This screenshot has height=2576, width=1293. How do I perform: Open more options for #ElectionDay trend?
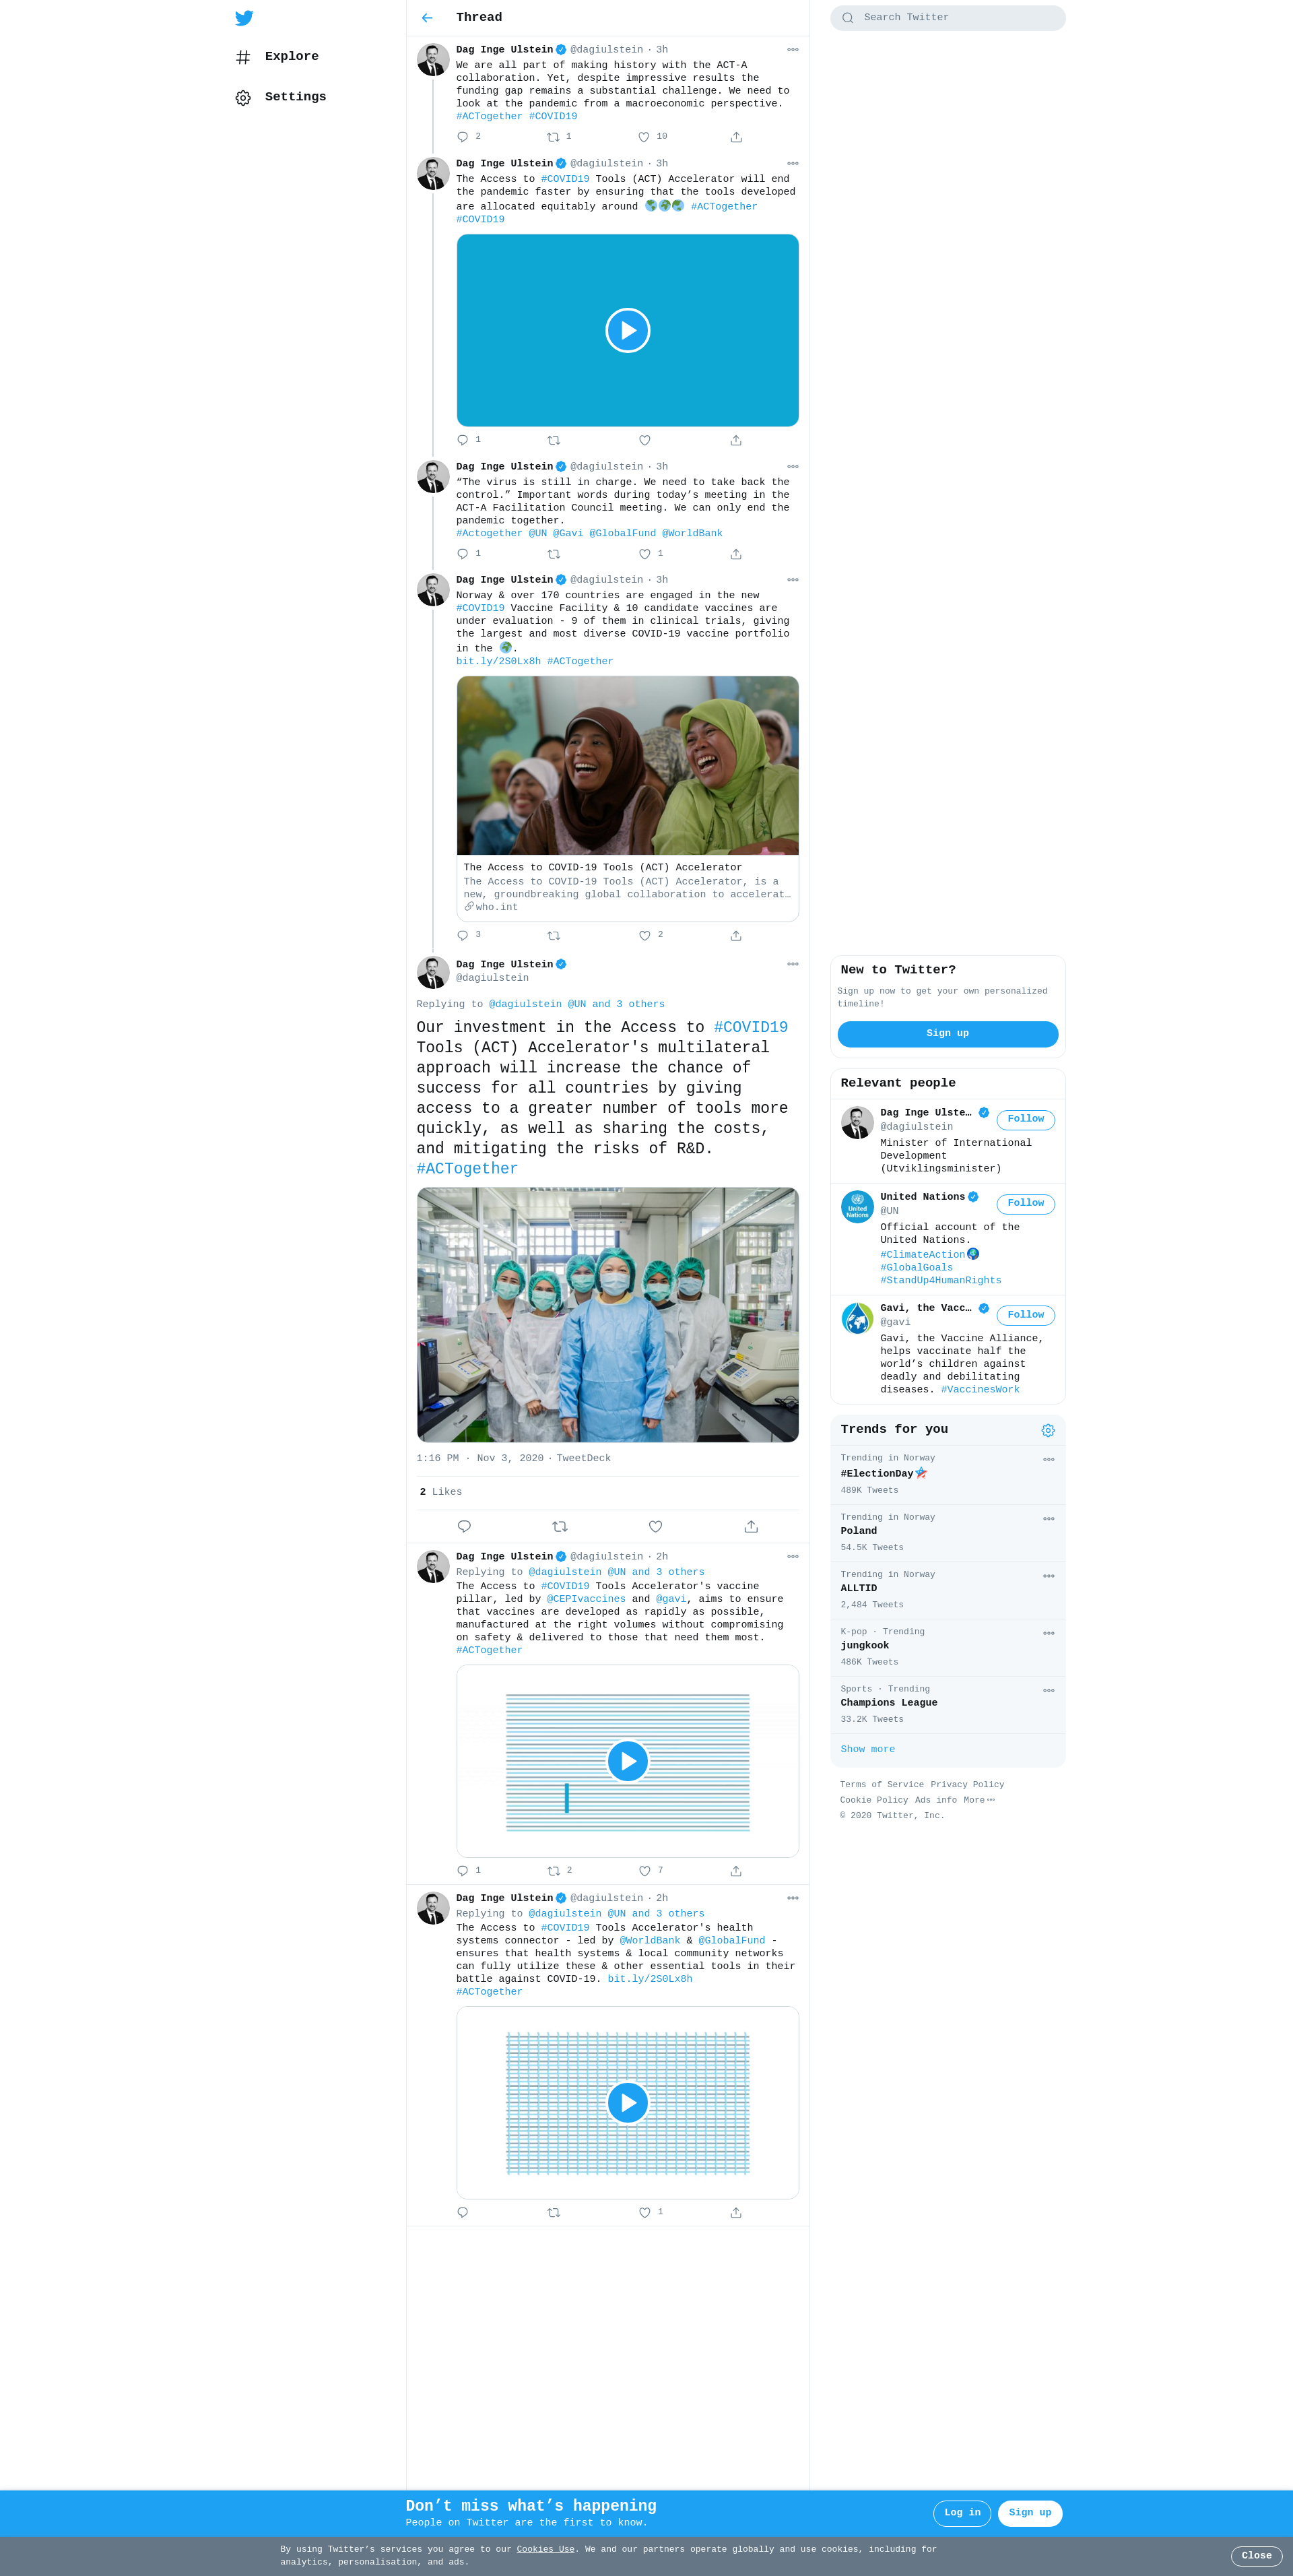[x=1049, y=1459]
